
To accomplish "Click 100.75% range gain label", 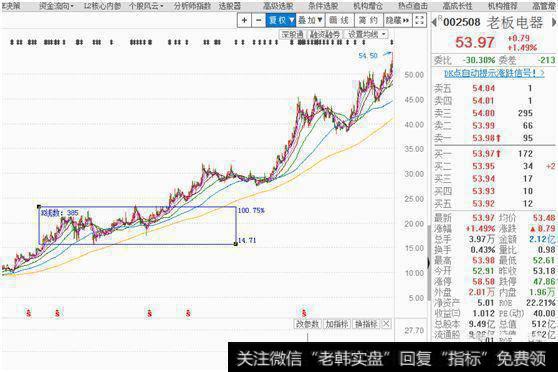I will [x=251, y=210].
